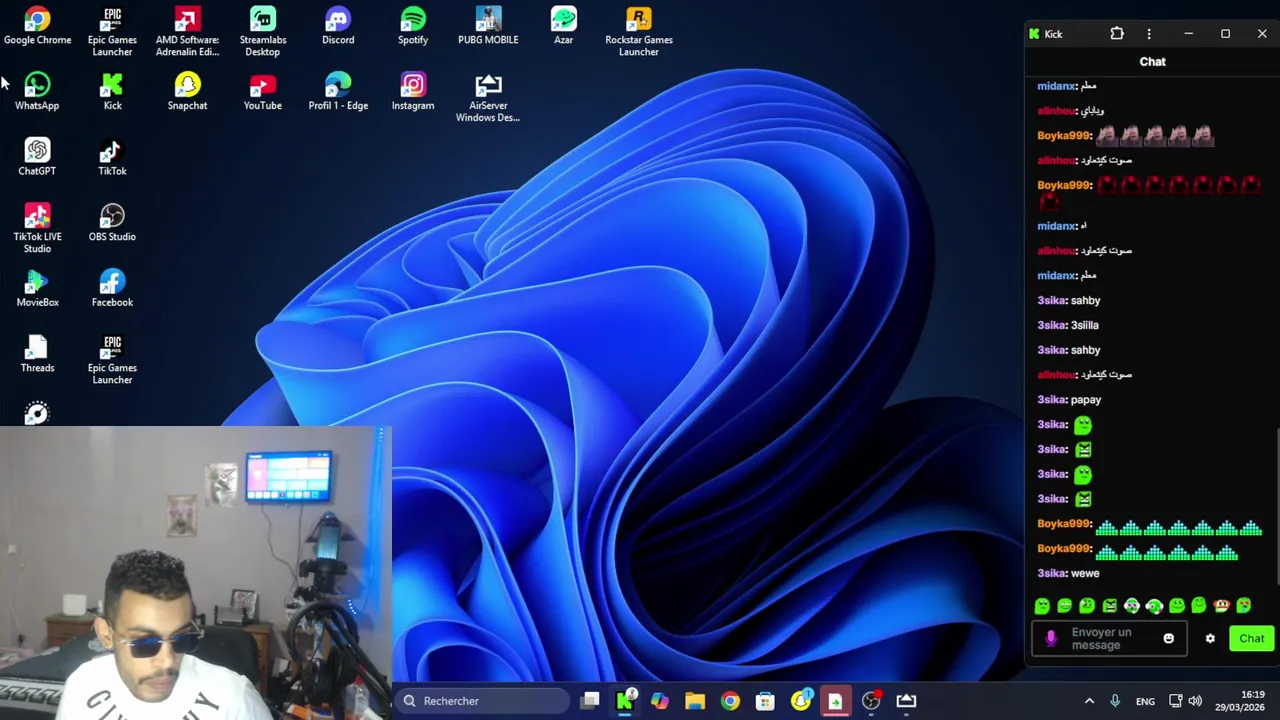Click the webcam overlay thumbnail
The width and height of the screenshot is (1280, 720).
(x=196, y=573)
